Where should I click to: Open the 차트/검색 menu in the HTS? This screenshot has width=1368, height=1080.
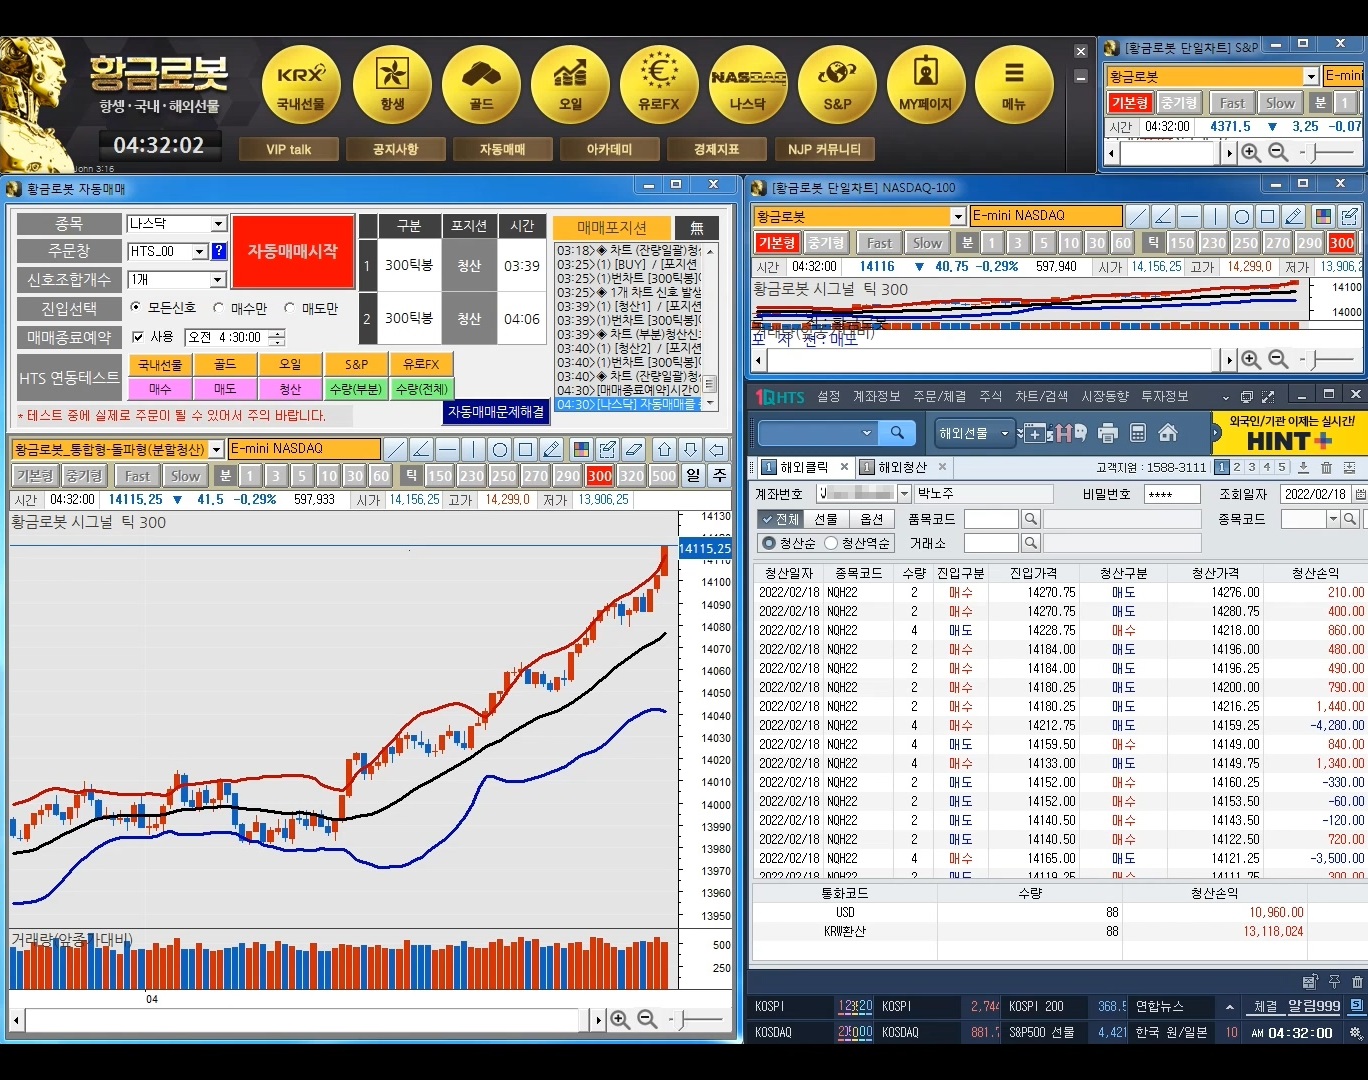point(1042,397)
